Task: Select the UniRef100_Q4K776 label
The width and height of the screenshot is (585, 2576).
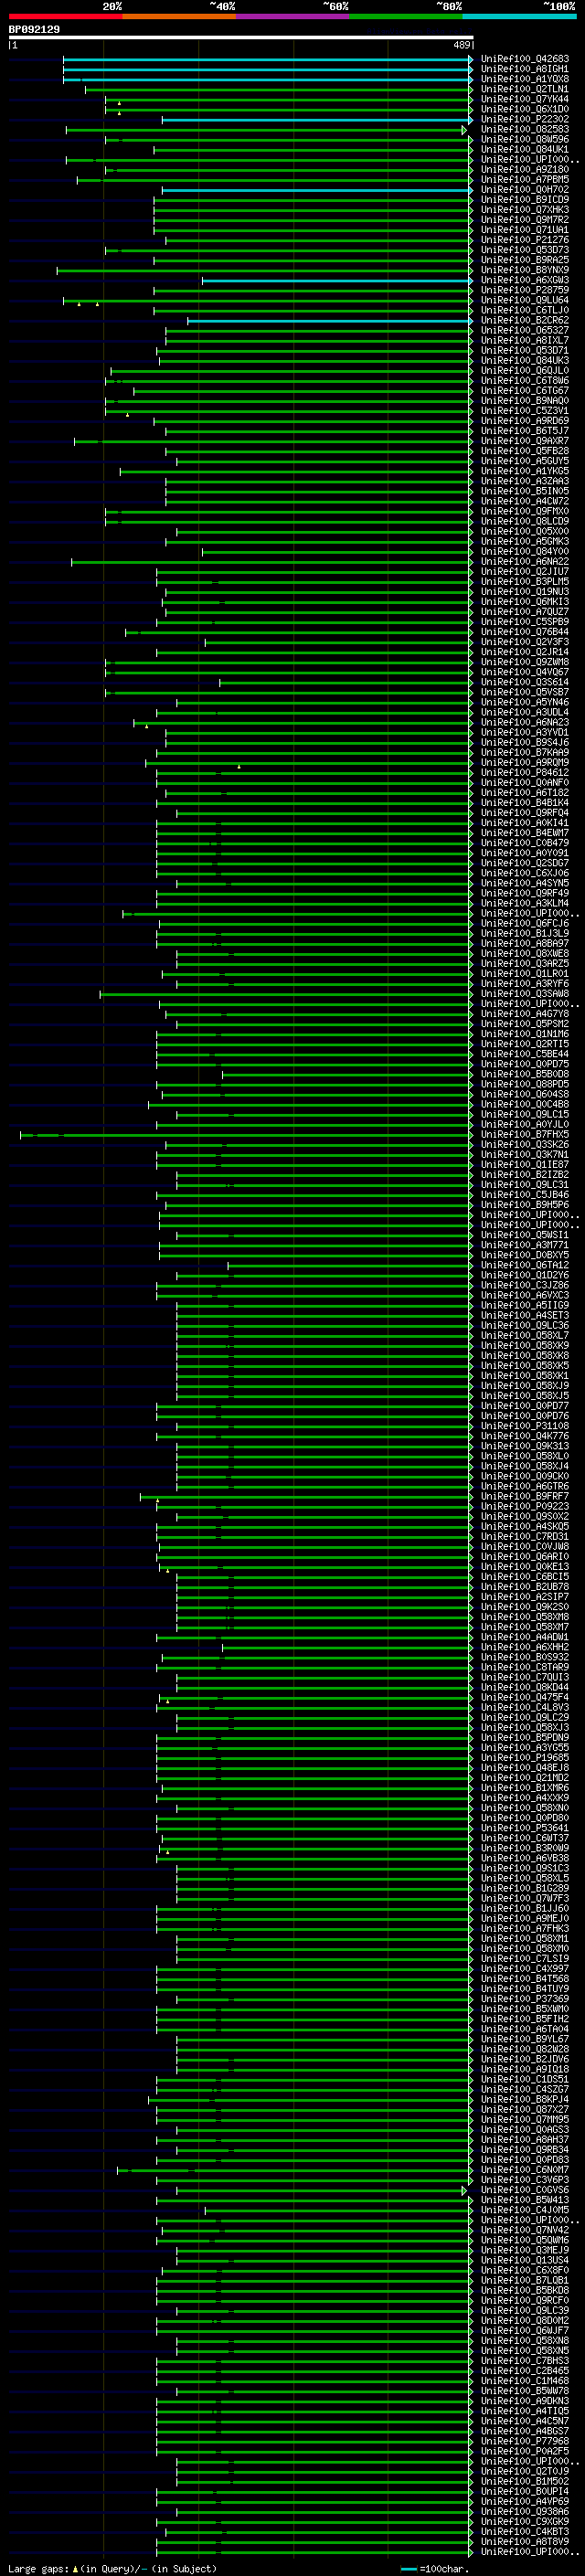Action: (x=524, y=1436)
